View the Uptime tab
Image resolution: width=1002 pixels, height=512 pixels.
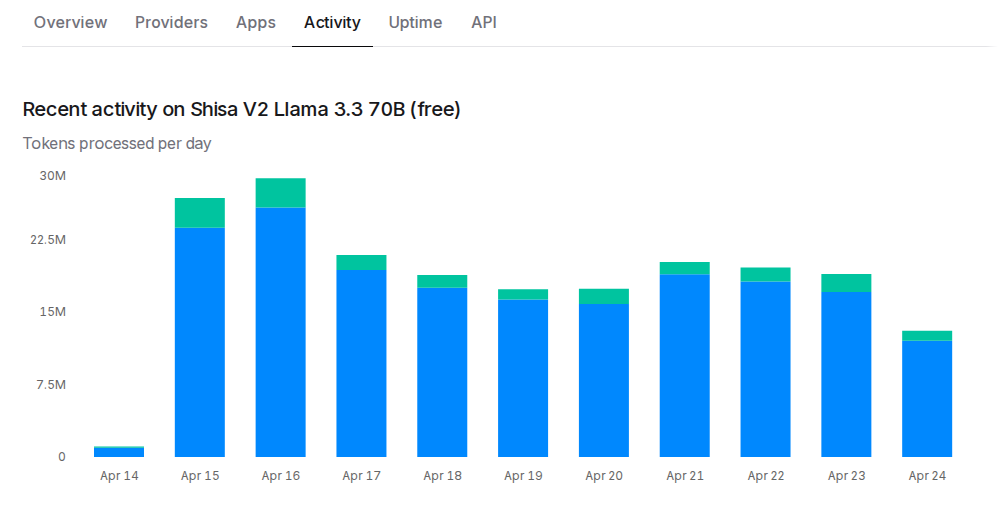coord(415,22)
